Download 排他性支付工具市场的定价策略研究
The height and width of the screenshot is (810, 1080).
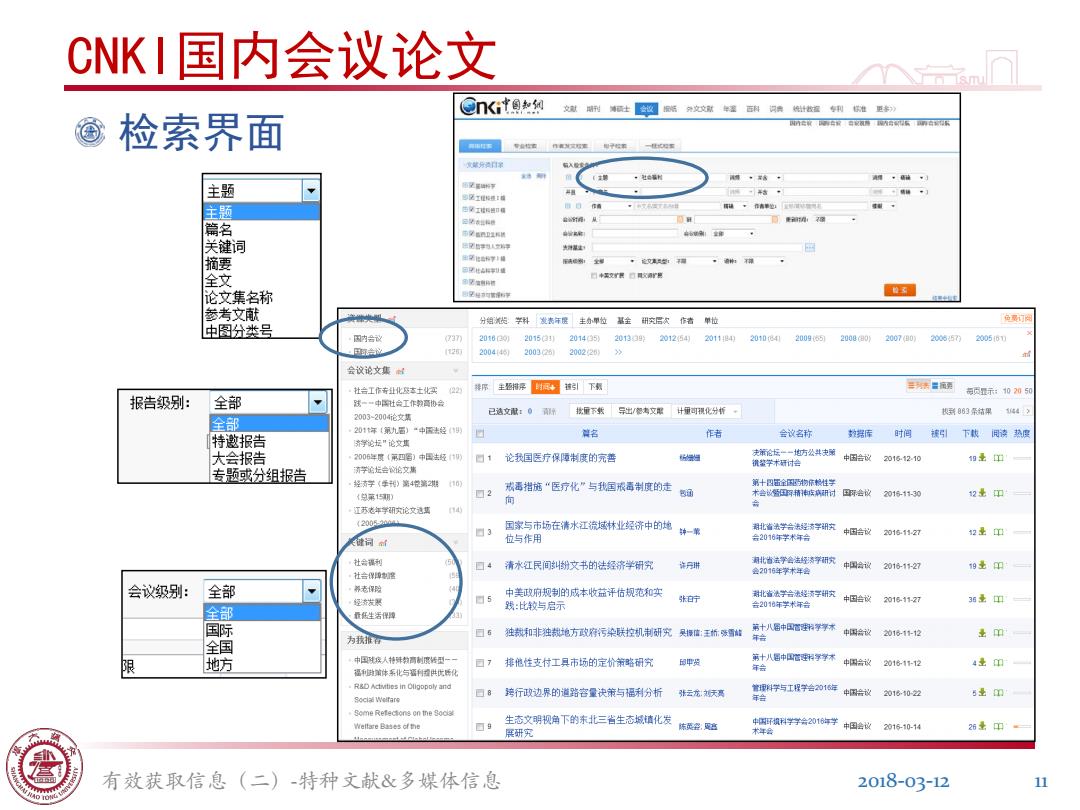pos(982,662)
